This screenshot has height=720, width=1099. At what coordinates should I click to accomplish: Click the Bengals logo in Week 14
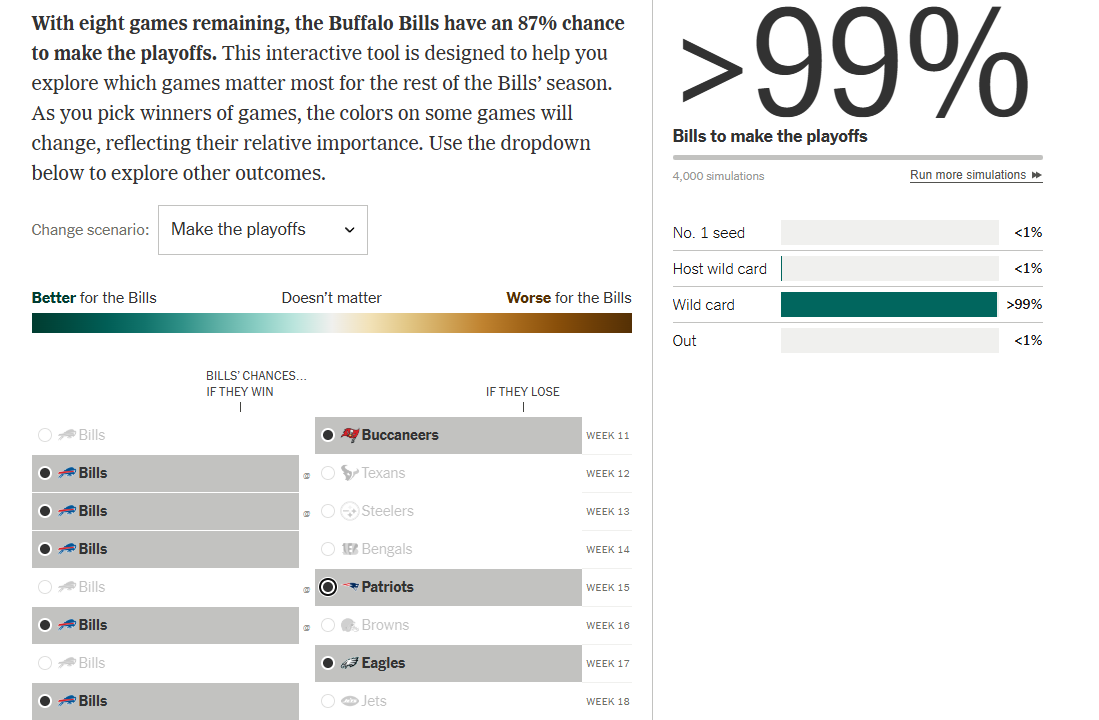tap(350, 549)
